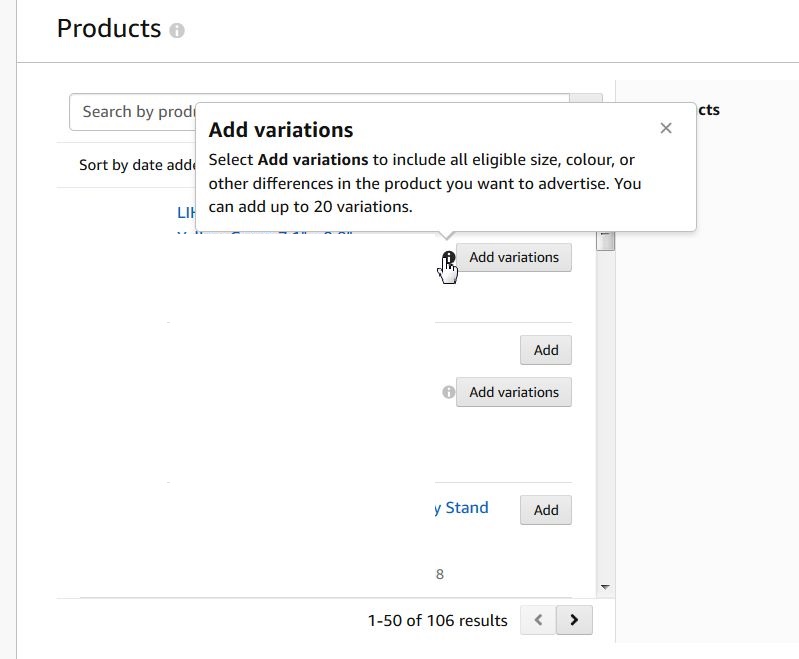Open the product link ending in Stand

click(x=460, y=508)
